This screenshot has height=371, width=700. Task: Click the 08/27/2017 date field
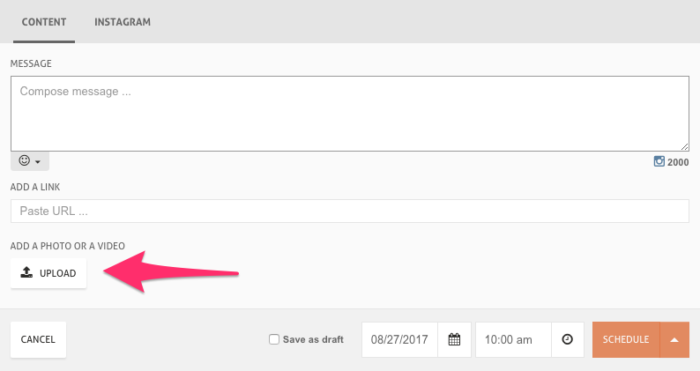[x=400, y=340]
